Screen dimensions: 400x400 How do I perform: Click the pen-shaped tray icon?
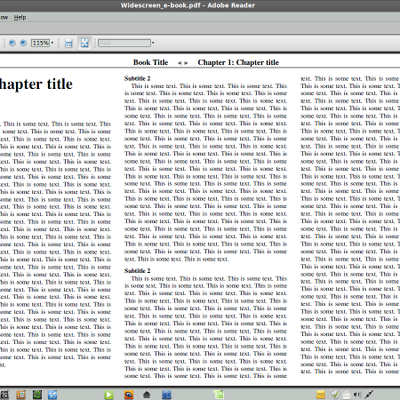coord(369,395)
